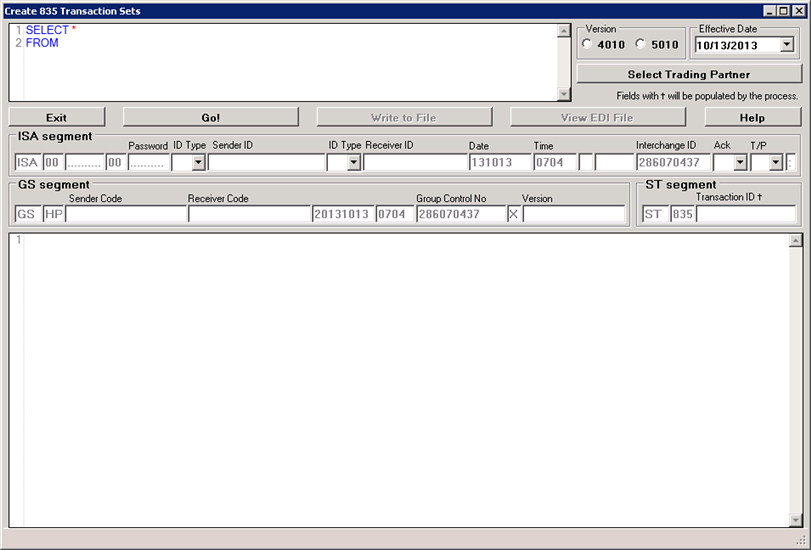
Task: Expand the ISA Receiver ID Type dropdown
Action: (354, 162)
